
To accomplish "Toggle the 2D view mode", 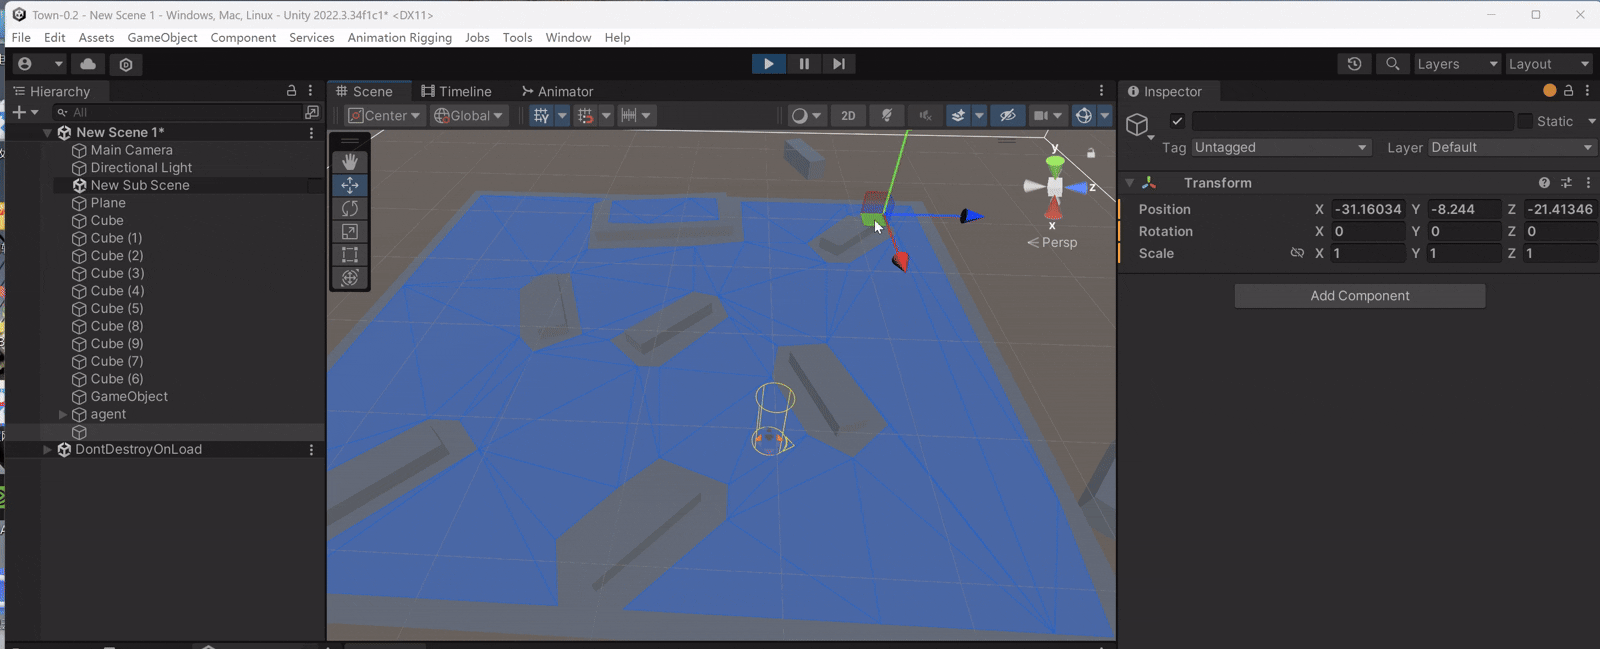I will coord(848,116).
